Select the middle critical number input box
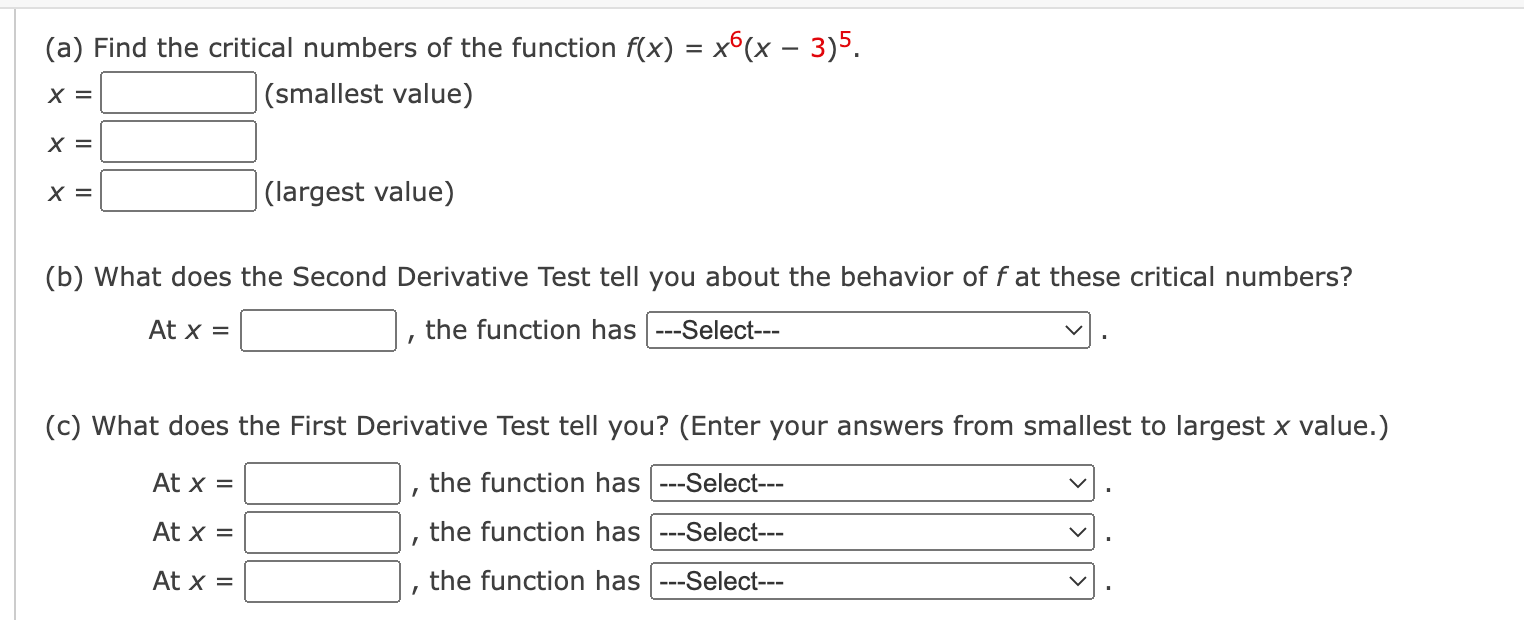Viewport: 1524px width, 620px height. pyautogui.click(x=179, y=142)
